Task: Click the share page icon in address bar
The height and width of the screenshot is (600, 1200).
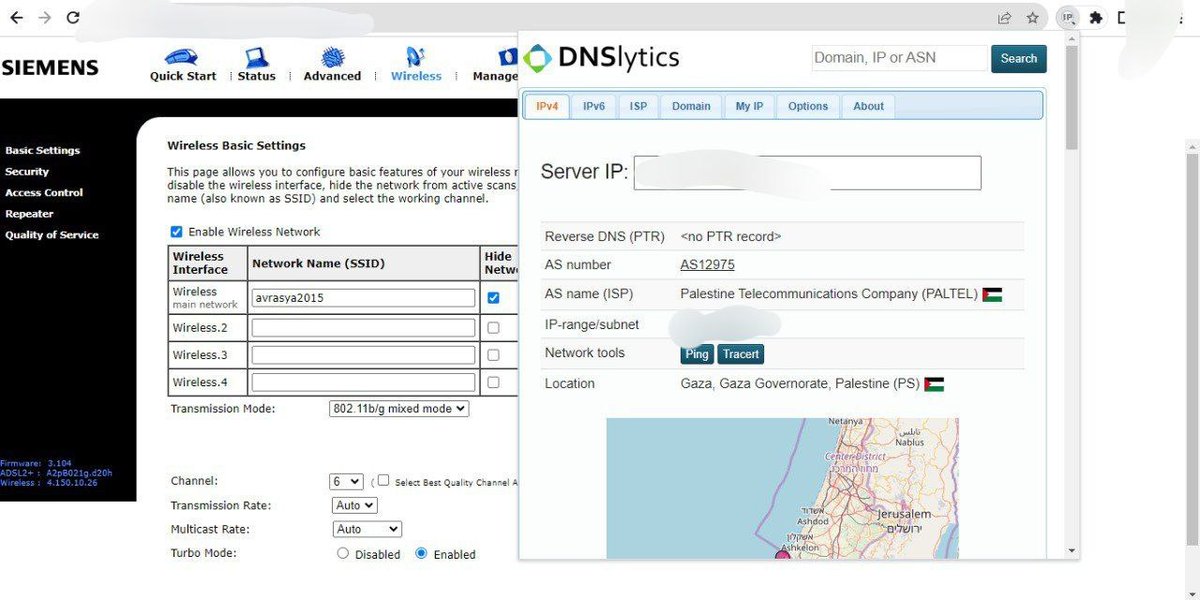Action: tap(1004, 17)
